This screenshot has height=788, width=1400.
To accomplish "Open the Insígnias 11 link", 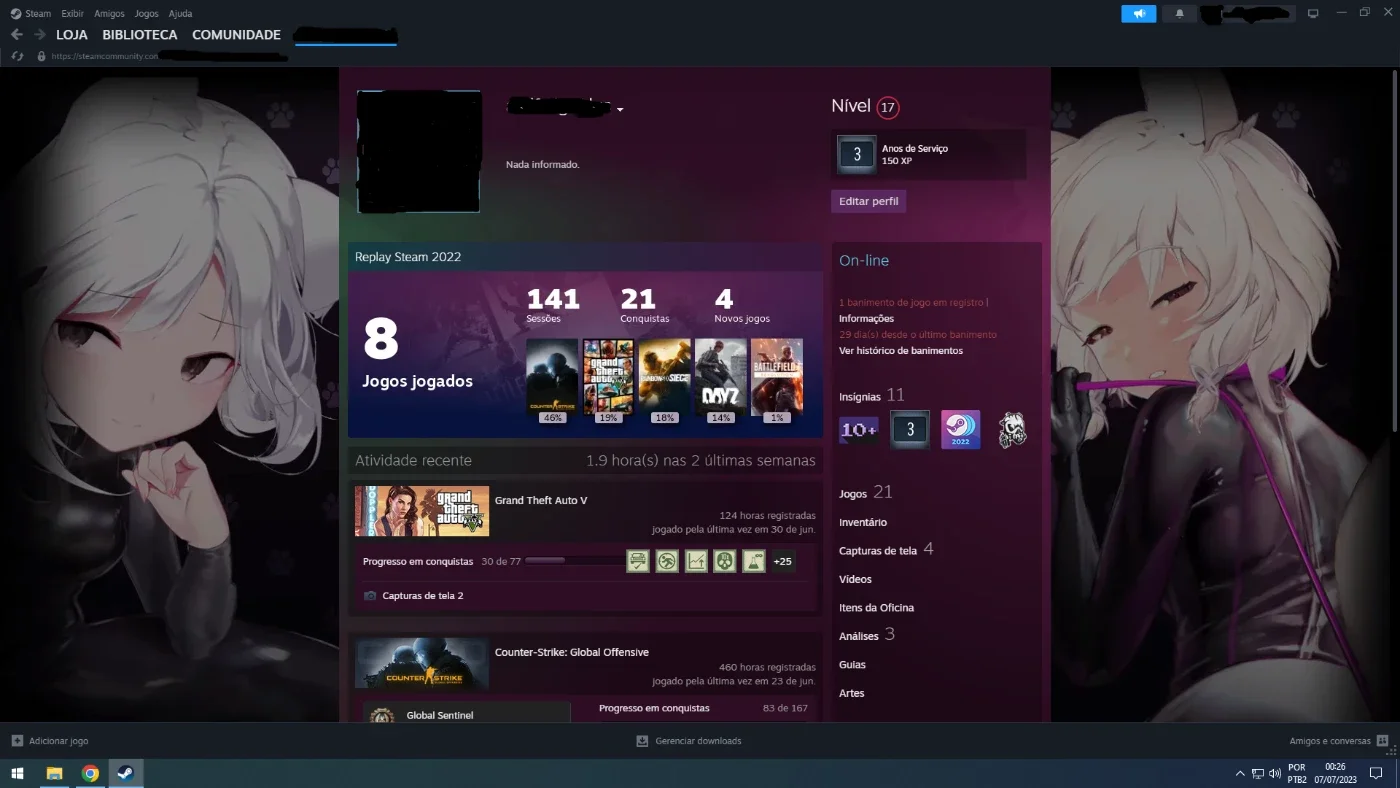I will point(872,396).
